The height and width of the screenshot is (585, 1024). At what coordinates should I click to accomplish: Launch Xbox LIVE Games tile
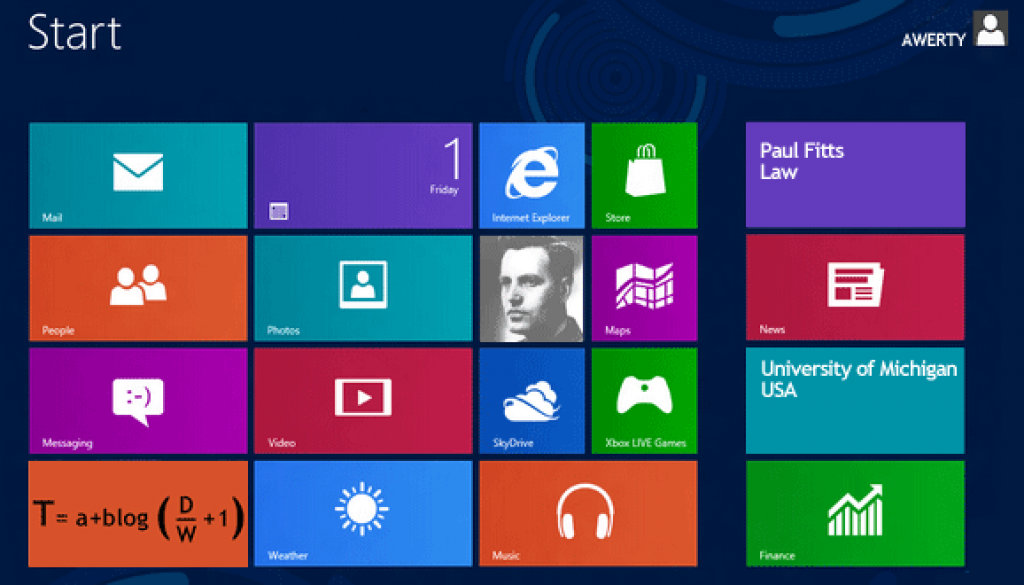[645, 401]
